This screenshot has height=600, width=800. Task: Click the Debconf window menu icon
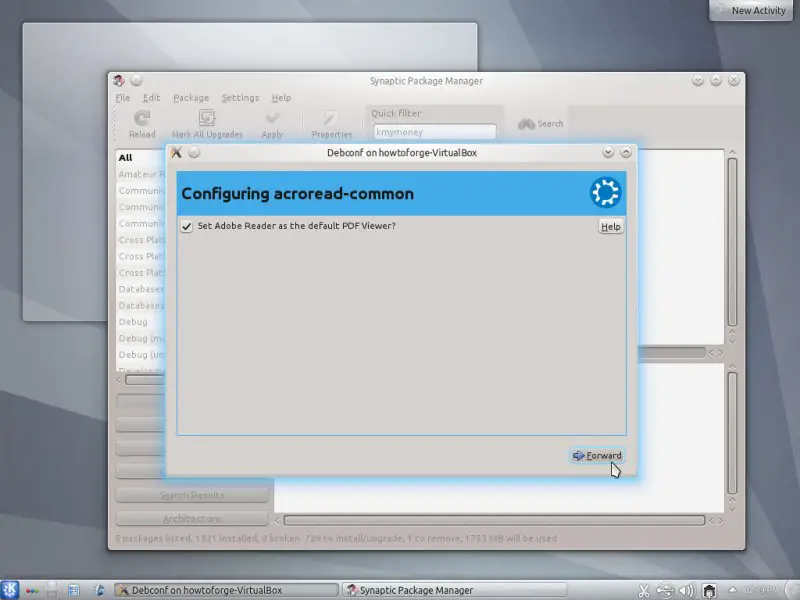(177, 152)
